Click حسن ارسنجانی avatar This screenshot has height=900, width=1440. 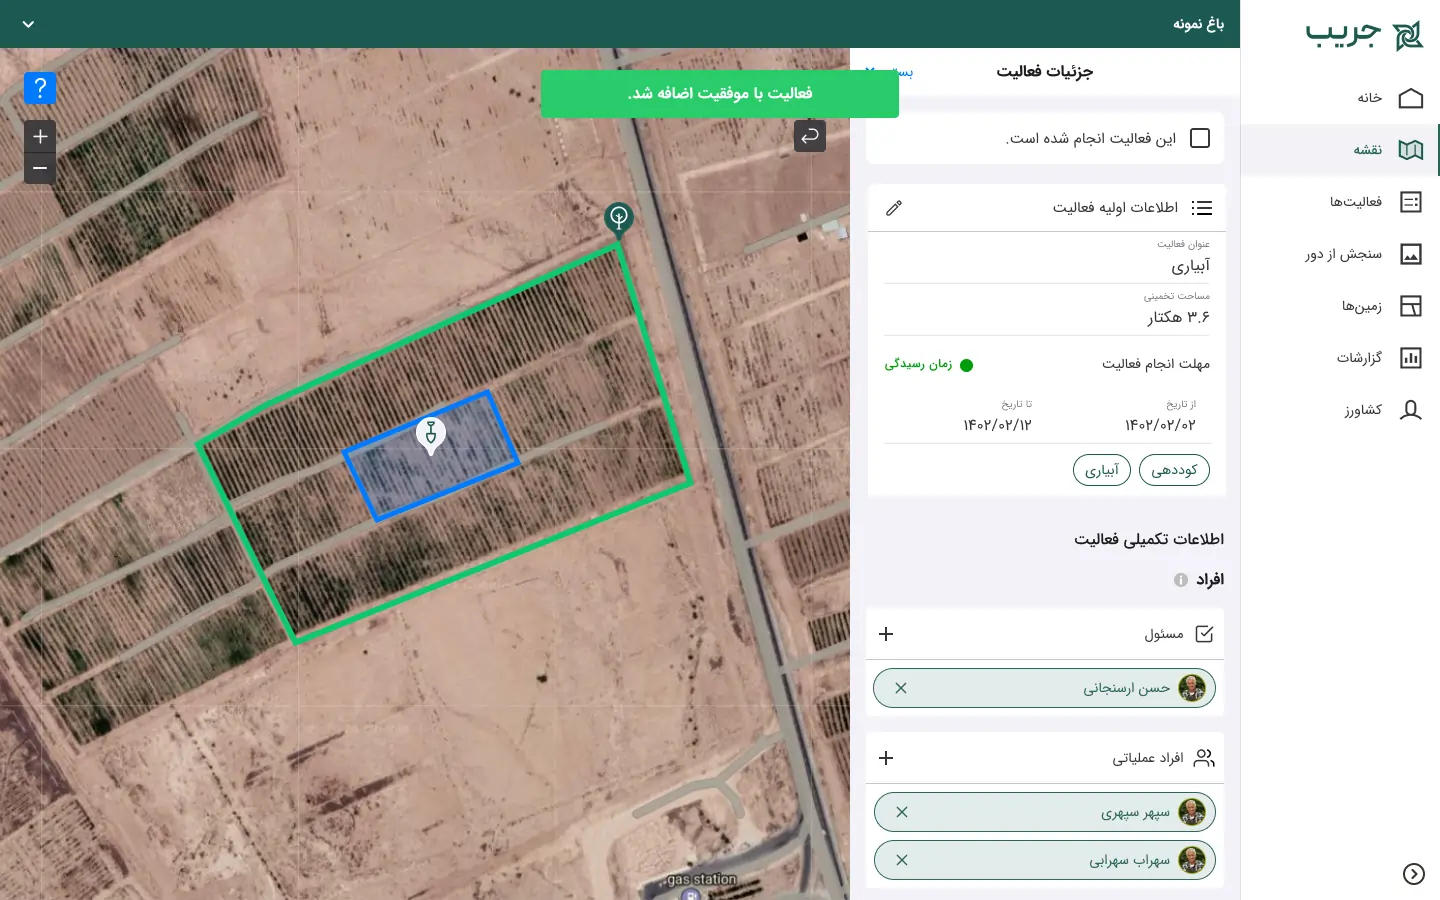click(x=1192, y=688)
